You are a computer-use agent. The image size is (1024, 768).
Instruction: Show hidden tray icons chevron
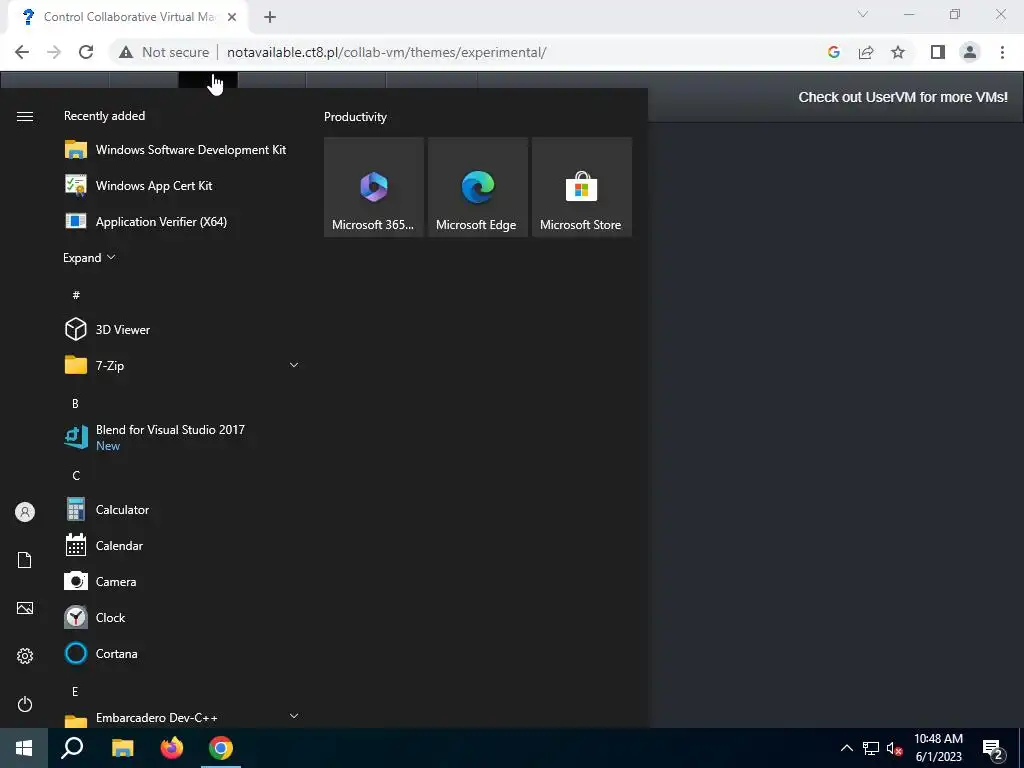coord(846,748)
